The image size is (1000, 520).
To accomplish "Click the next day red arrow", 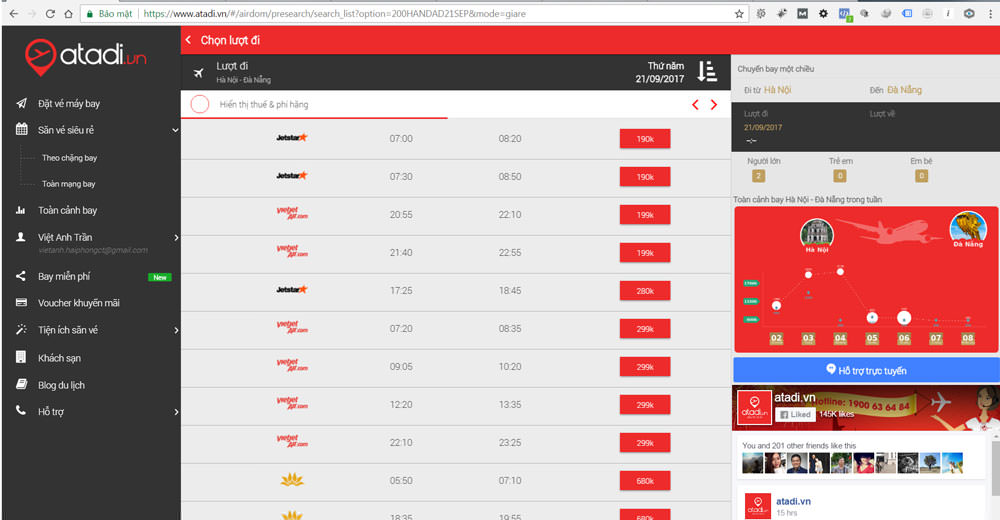I will (x=714, y=105).
